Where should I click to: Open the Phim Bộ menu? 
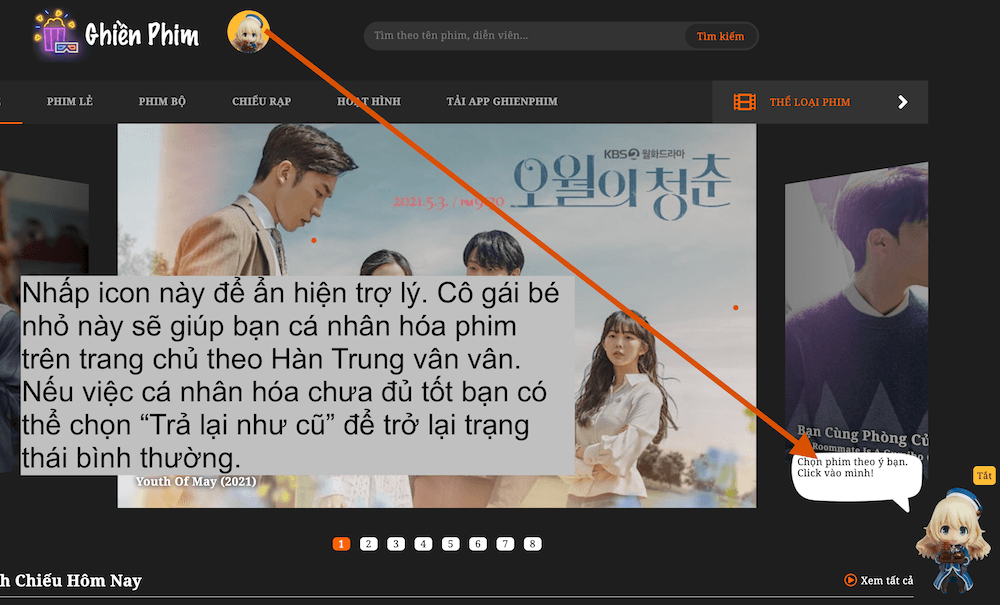pos(162,102)
